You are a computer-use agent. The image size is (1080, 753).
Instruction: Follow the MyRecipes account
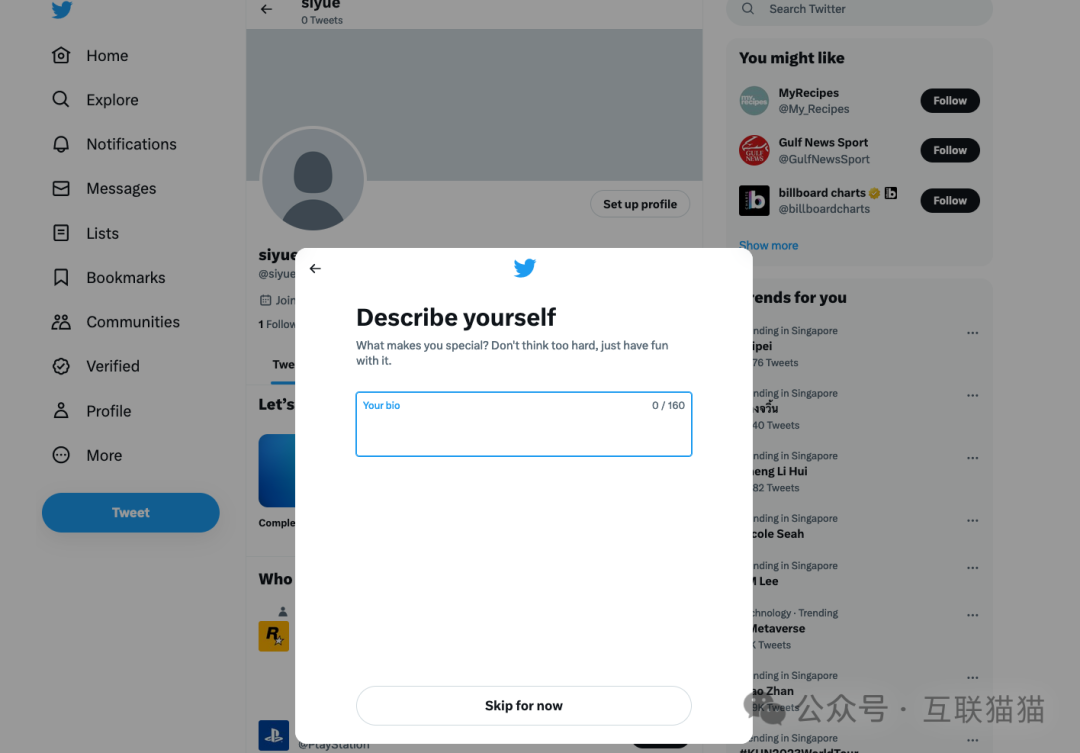[x=950, y=101]
